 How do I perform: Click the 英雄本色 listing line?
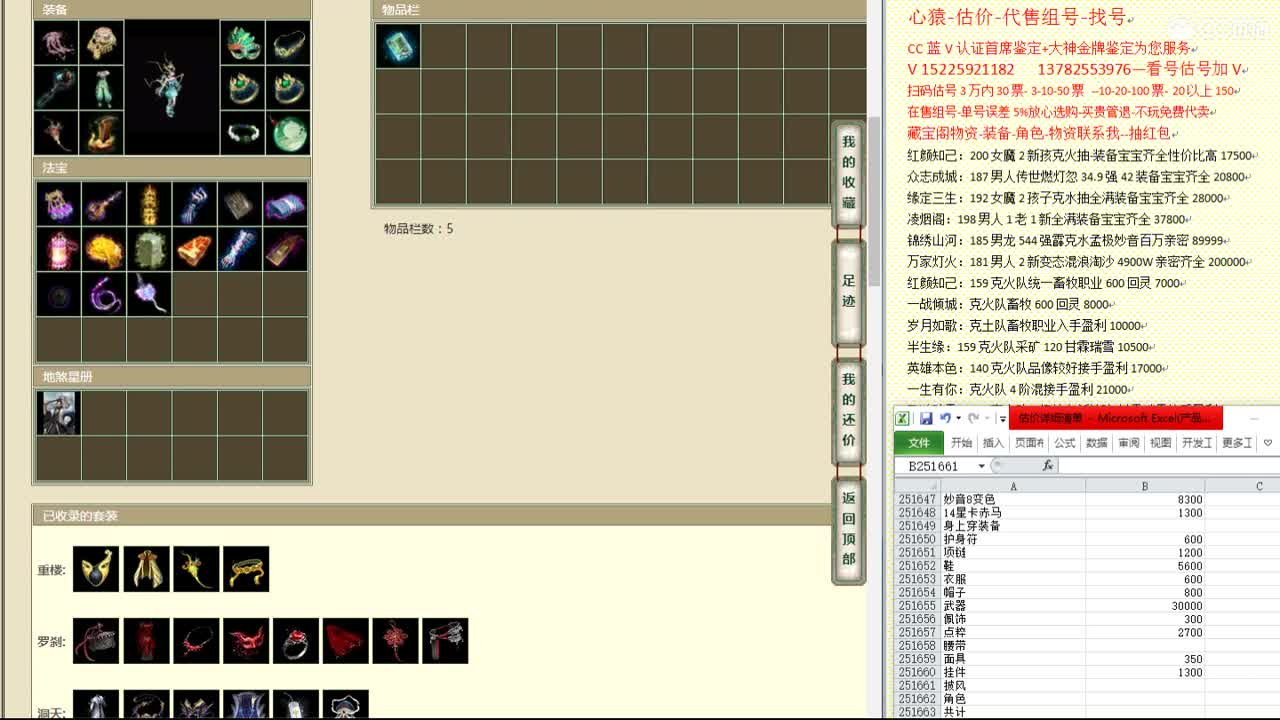[1037, 368]
